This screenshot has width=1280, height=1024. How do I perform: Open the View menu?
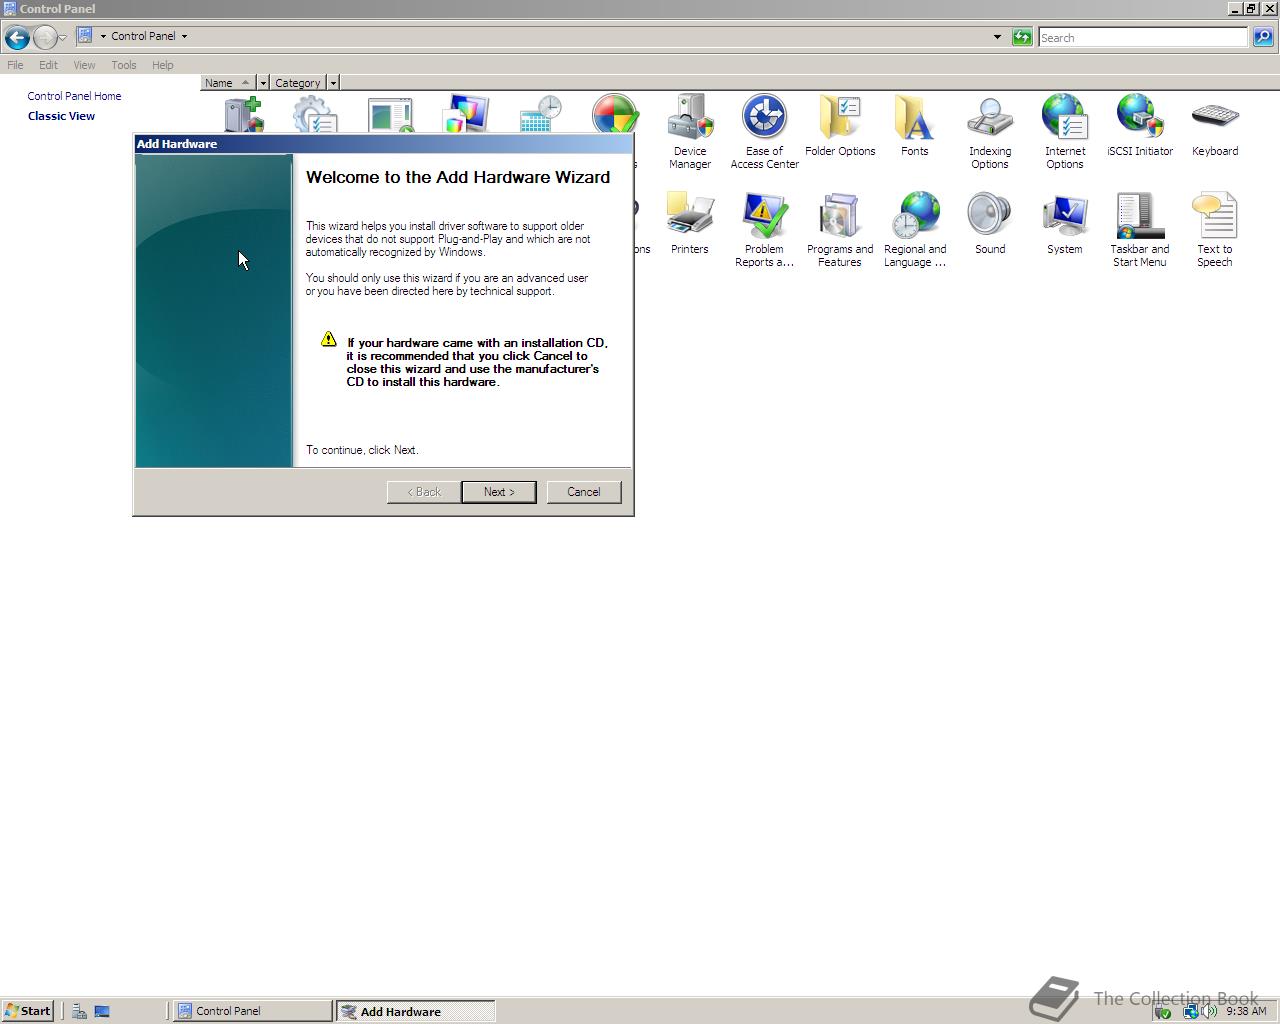point(84,65)
